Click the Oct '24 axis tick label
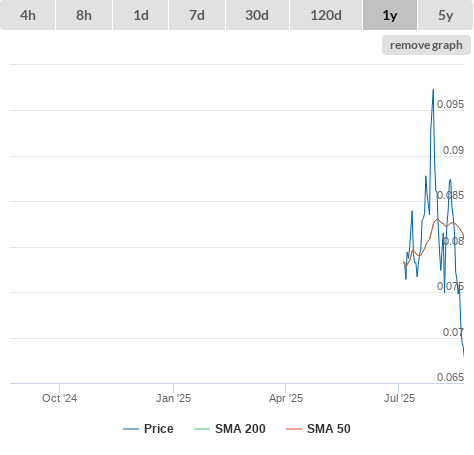The height and width of the screenshot is (455, 474). click(59, 398)
